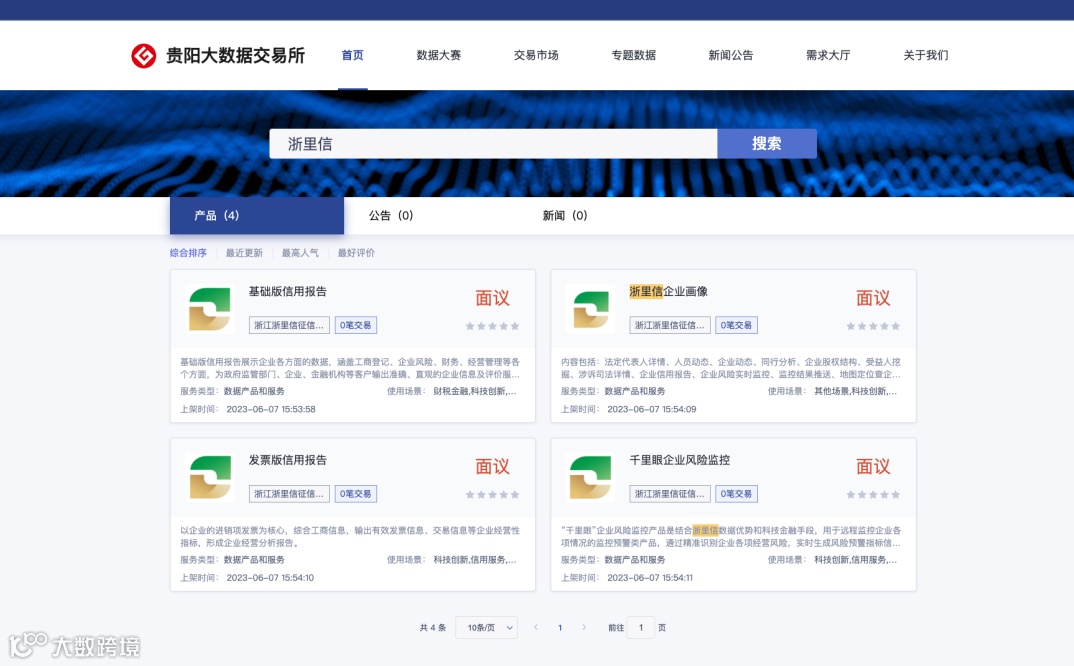Click star rating of 发票版信用报告
Screen dimensions: 1074x666
tap(492, 495)
